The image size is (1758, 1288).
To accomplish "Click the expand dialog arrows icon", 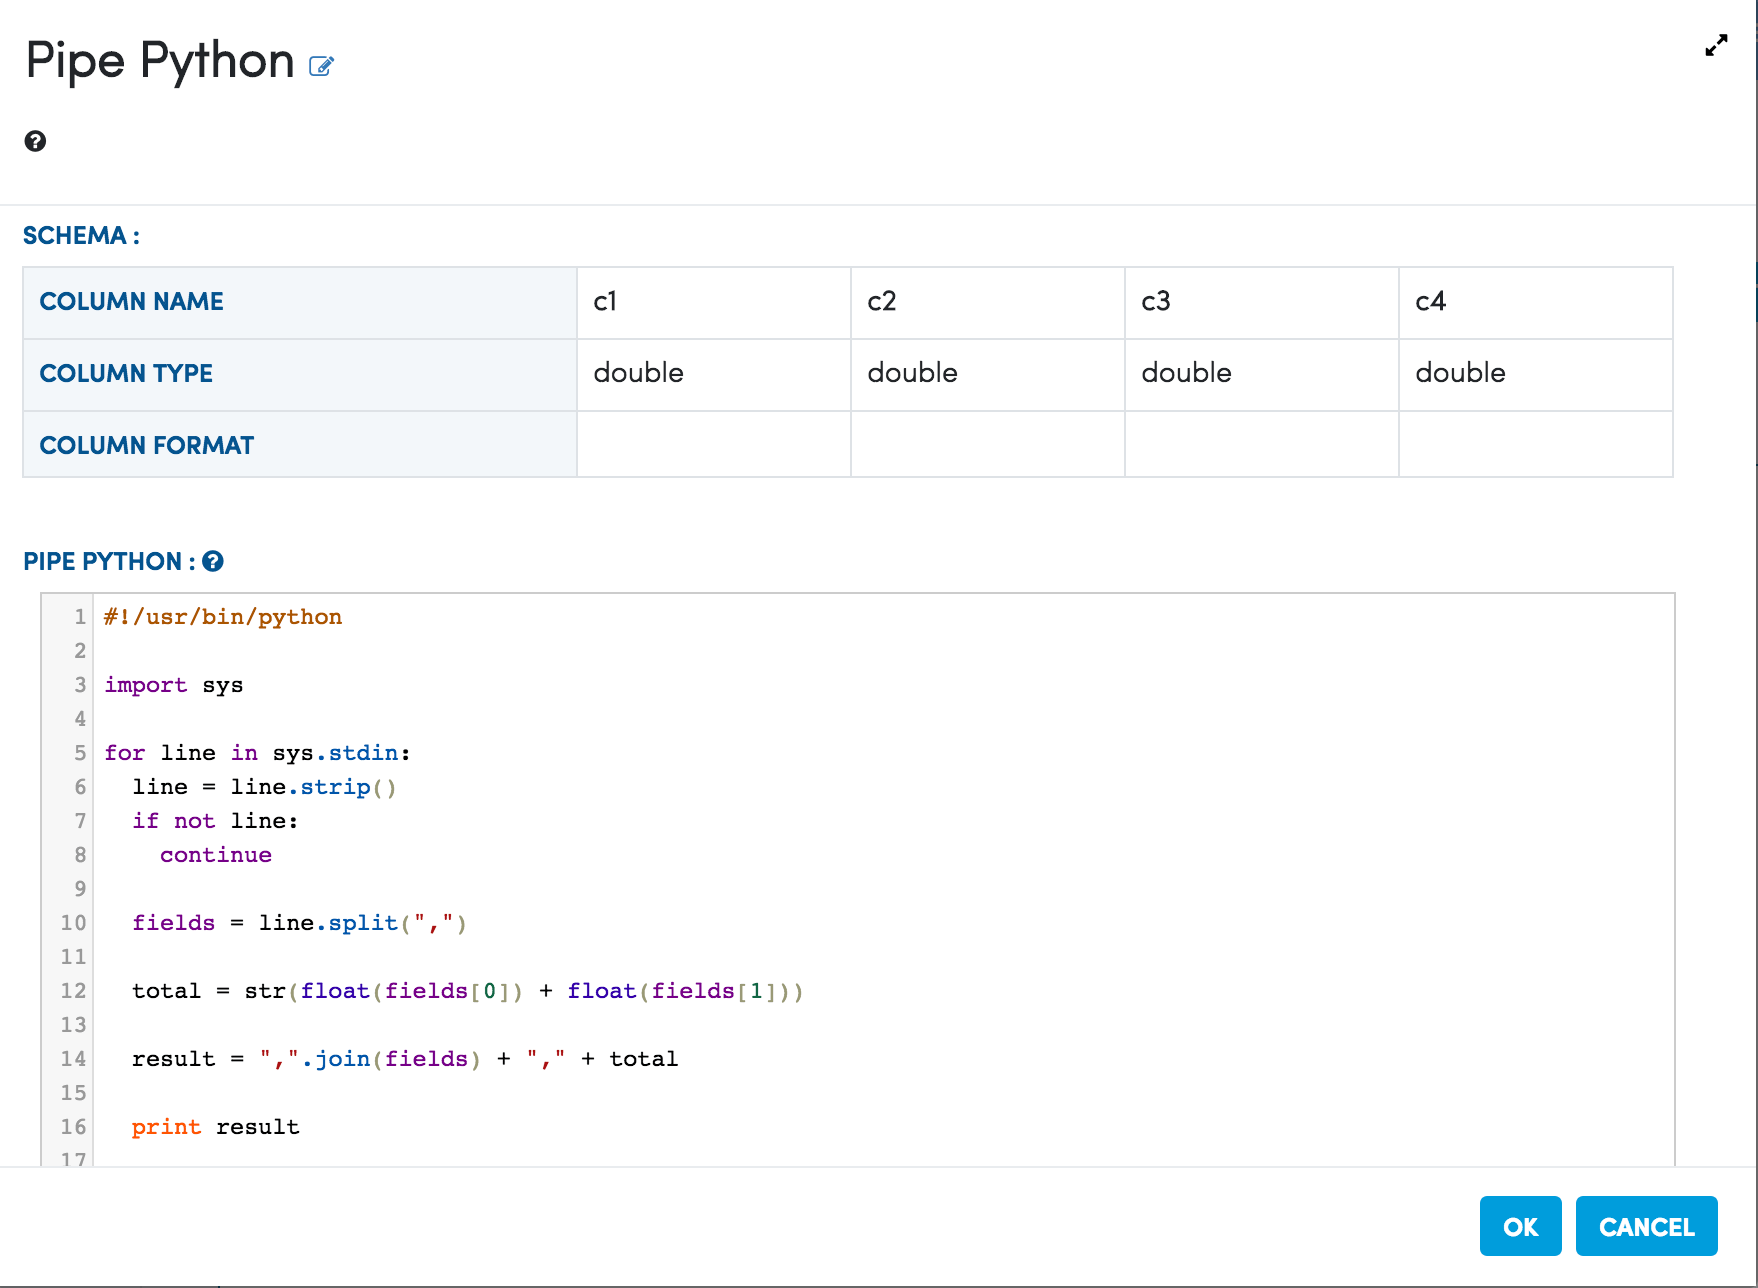I will click(1716, 46).
